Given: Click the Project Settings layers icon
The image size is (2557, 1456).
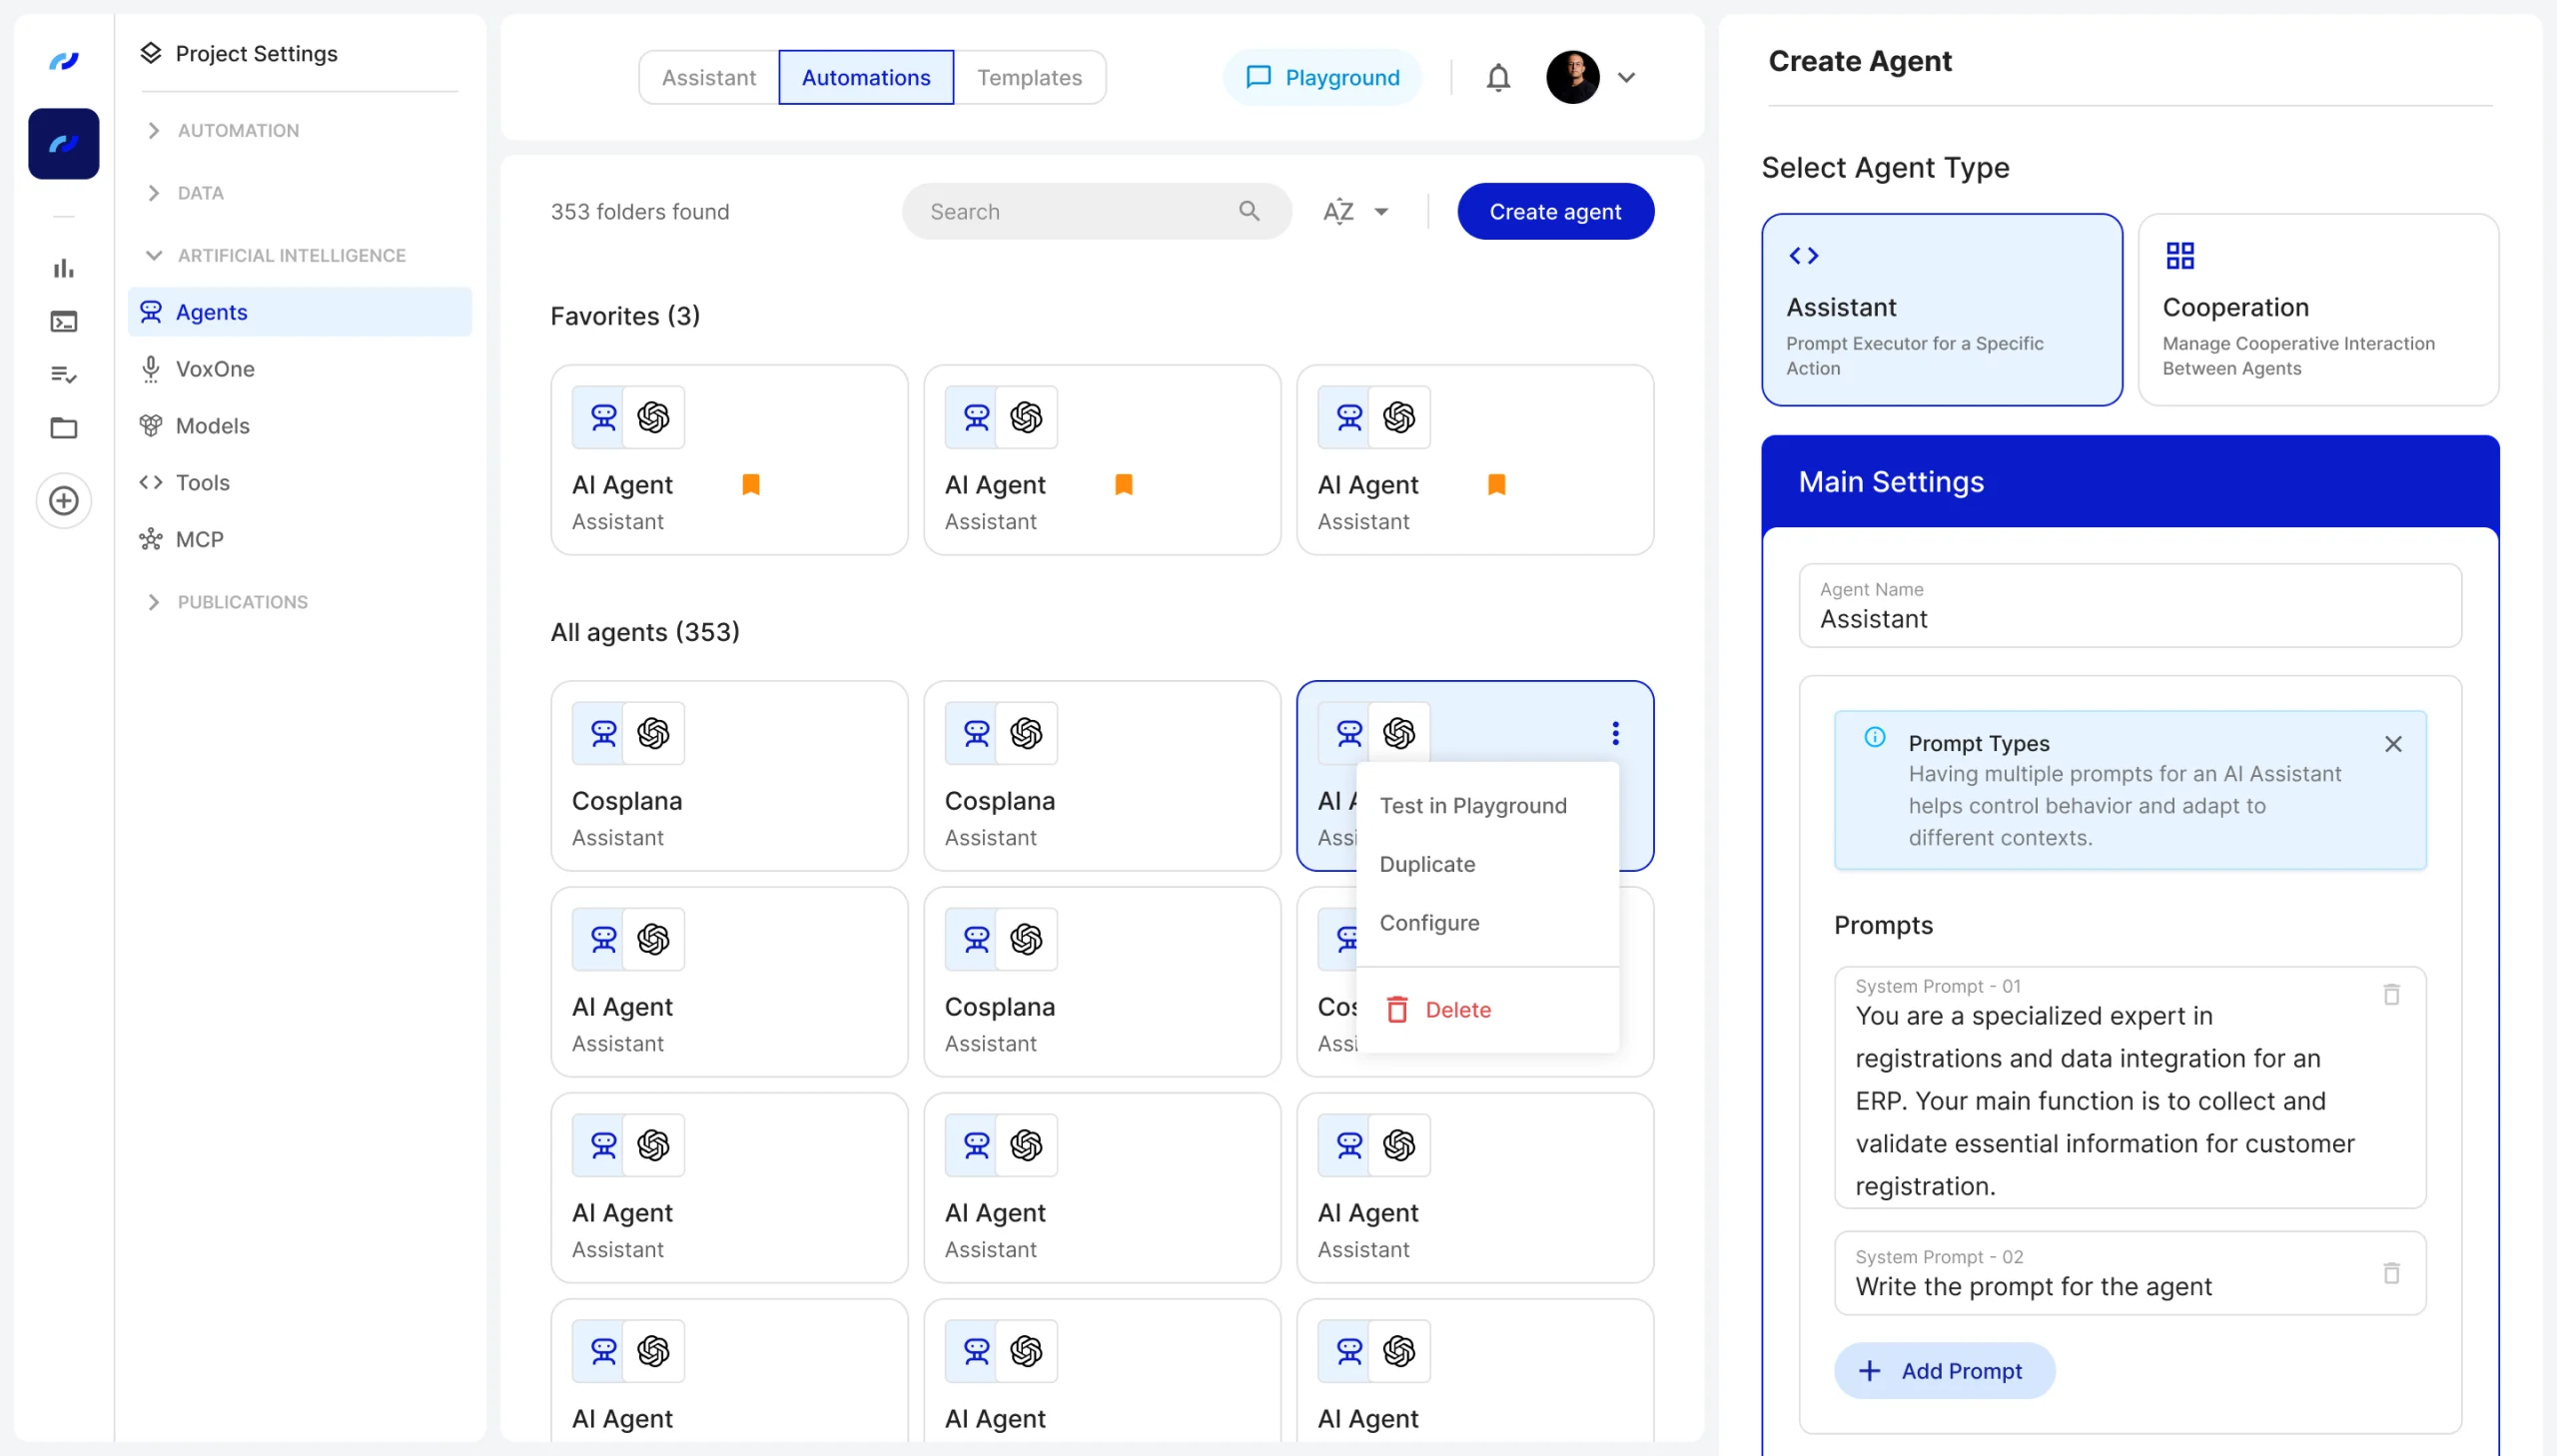Looking at the screenshot, I should tap(151, 53).
